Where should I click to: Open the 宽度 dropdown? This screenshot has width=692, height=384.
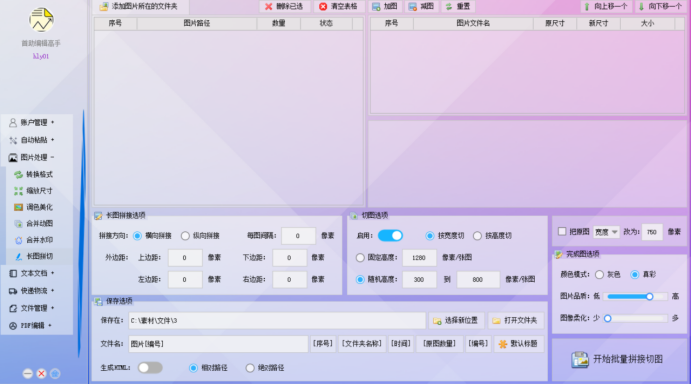pos(606,232)
